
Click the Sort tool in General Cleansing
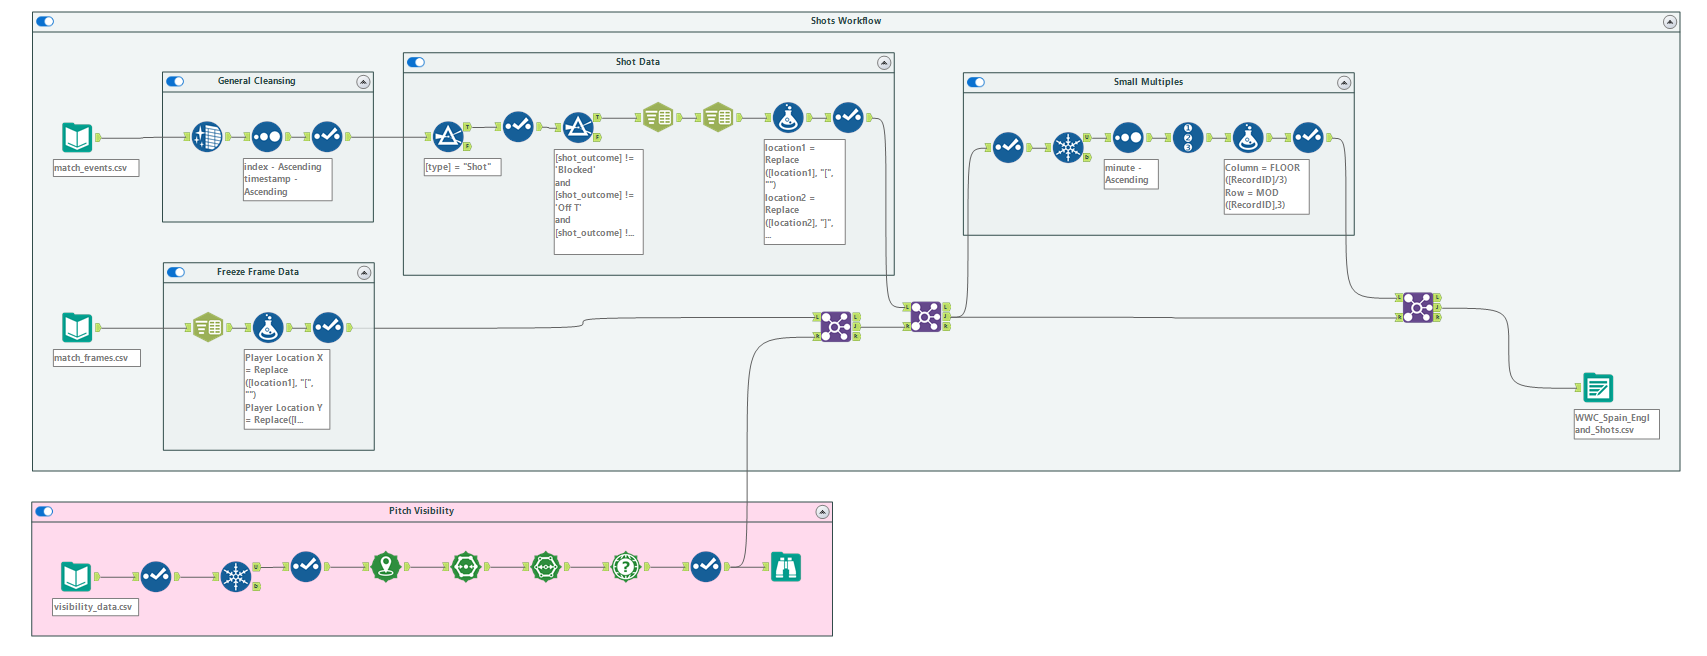pos(267,136)
